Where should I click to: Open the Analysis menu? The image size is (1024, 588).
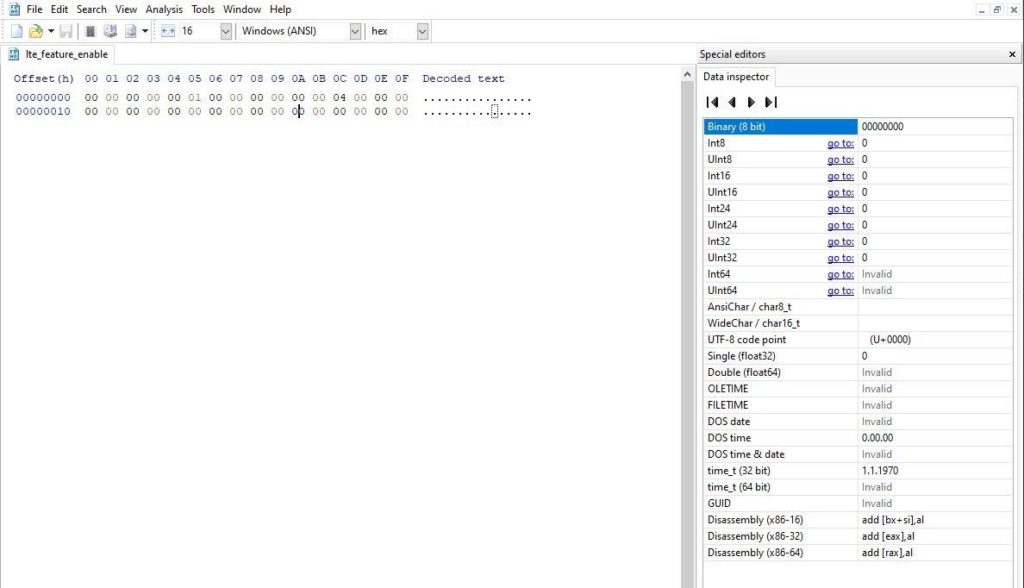(x=164, y=9)
